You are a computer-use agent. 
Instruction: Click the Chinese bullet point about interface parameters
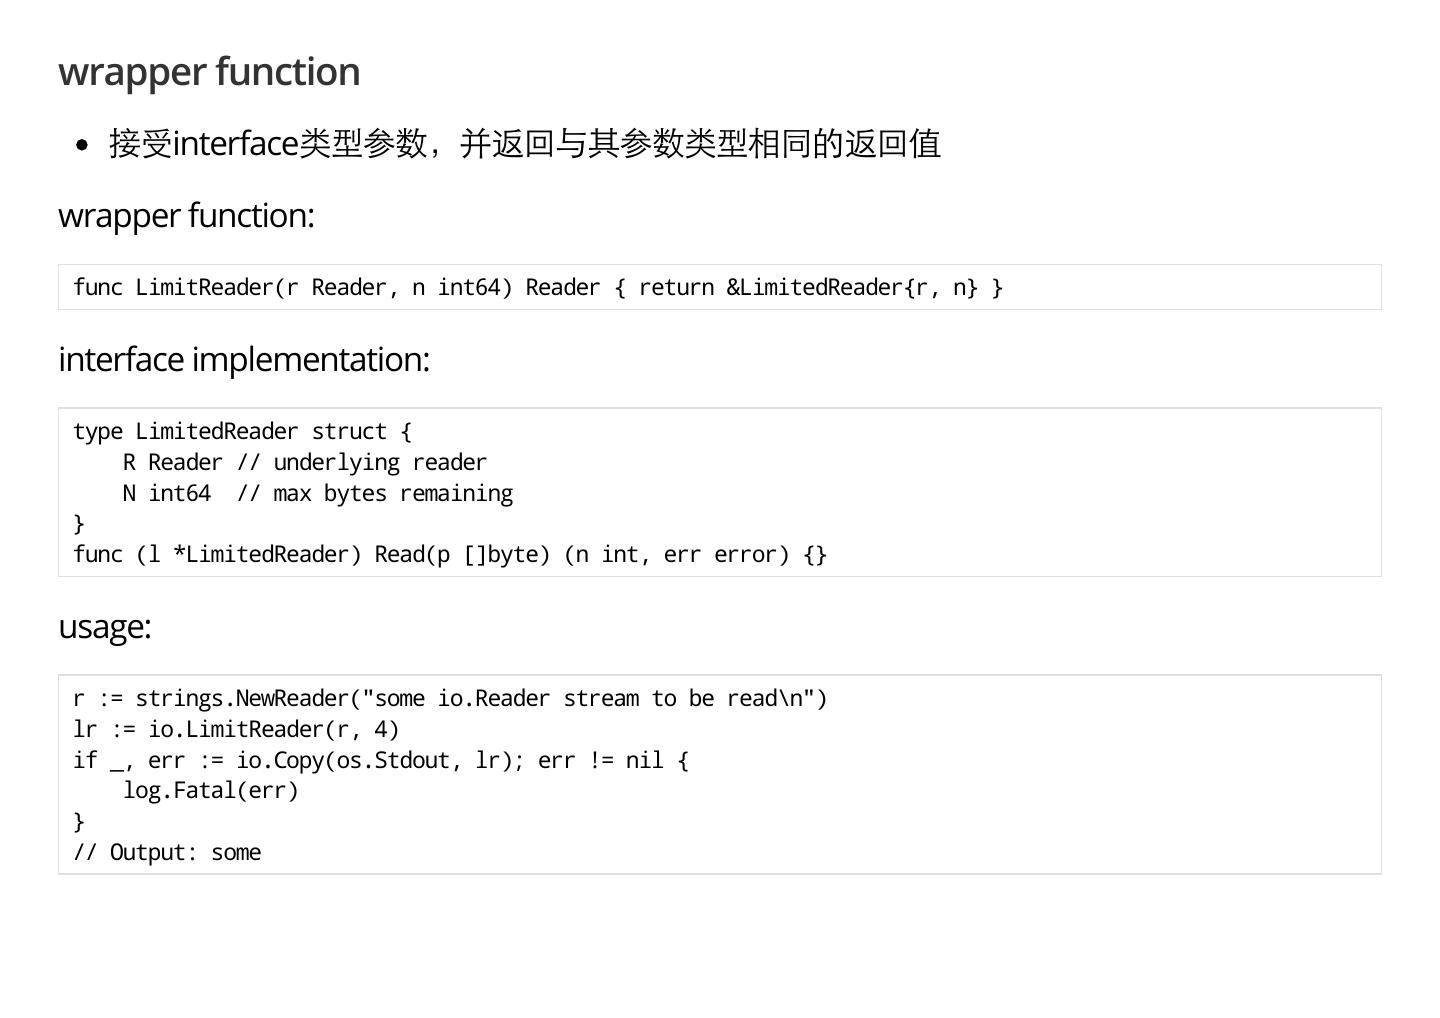(524, 144)
